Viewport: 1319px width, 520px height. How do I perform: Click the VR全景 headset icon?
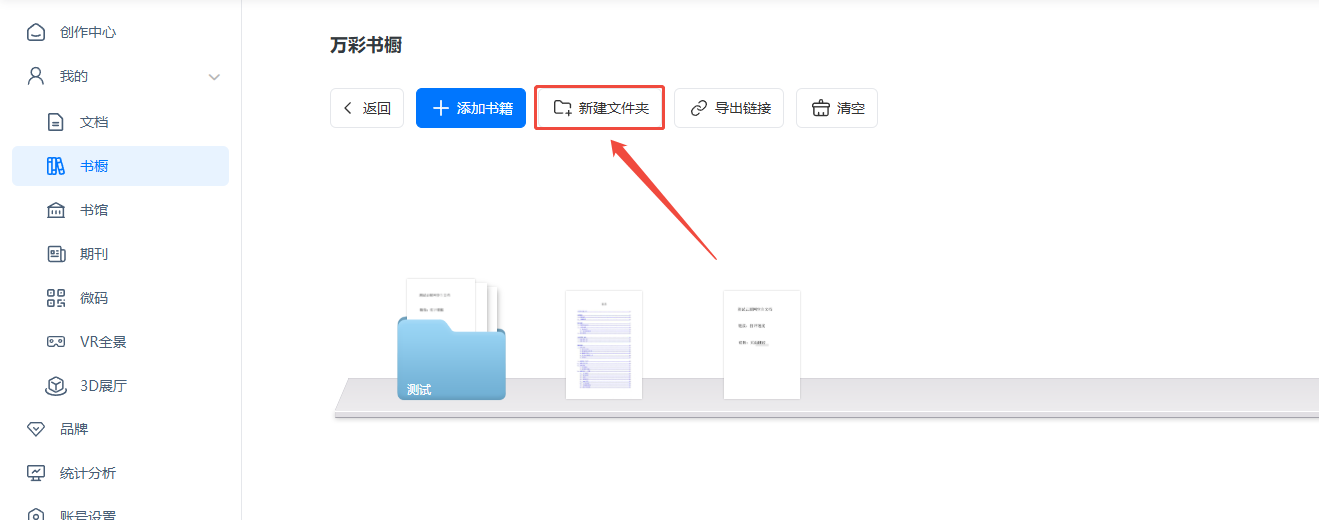(x=57, y=342)
